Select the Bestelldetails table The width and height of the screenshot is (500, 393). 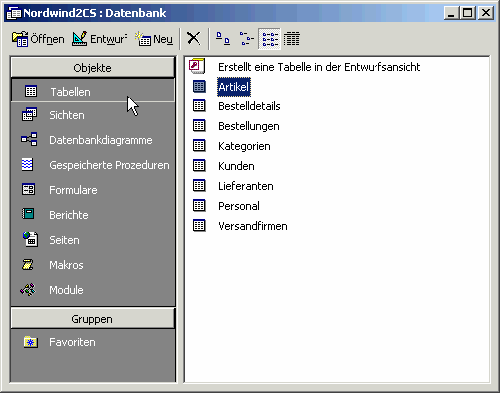tap(249, 106)
